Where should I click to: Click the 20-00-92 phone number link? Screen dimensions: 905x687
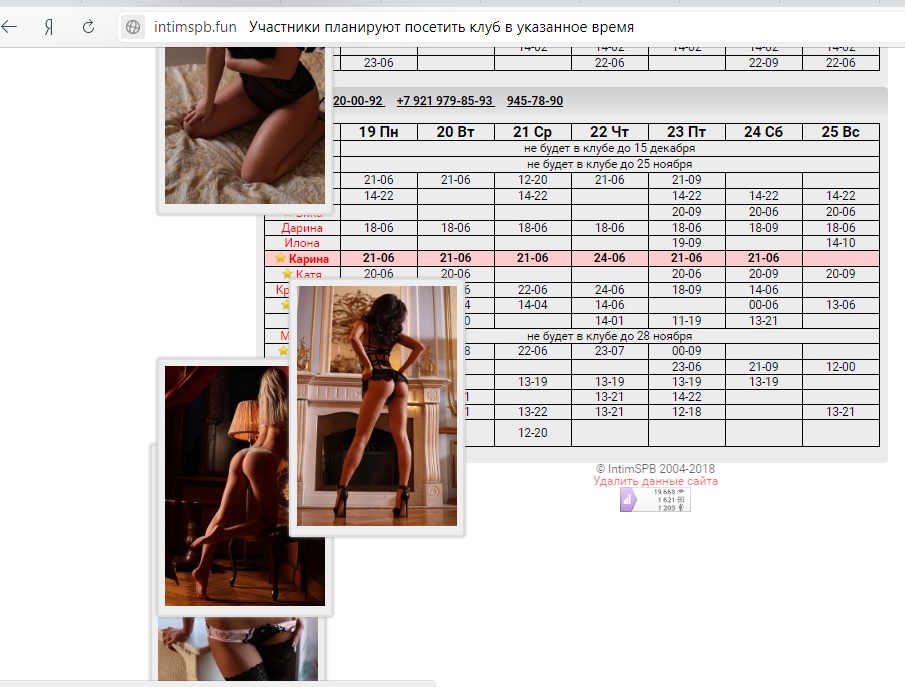click(x=357, y=101)
